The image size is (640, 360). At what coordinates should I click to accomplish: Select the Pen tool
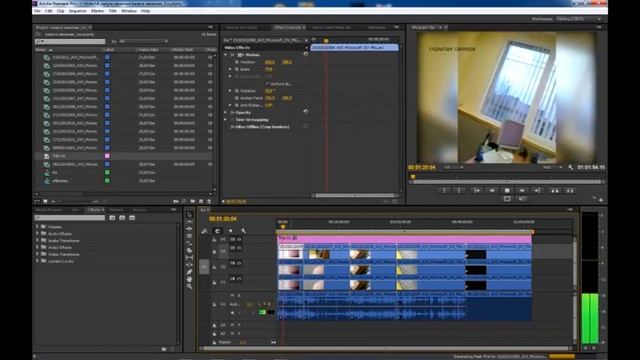[189, 272]
